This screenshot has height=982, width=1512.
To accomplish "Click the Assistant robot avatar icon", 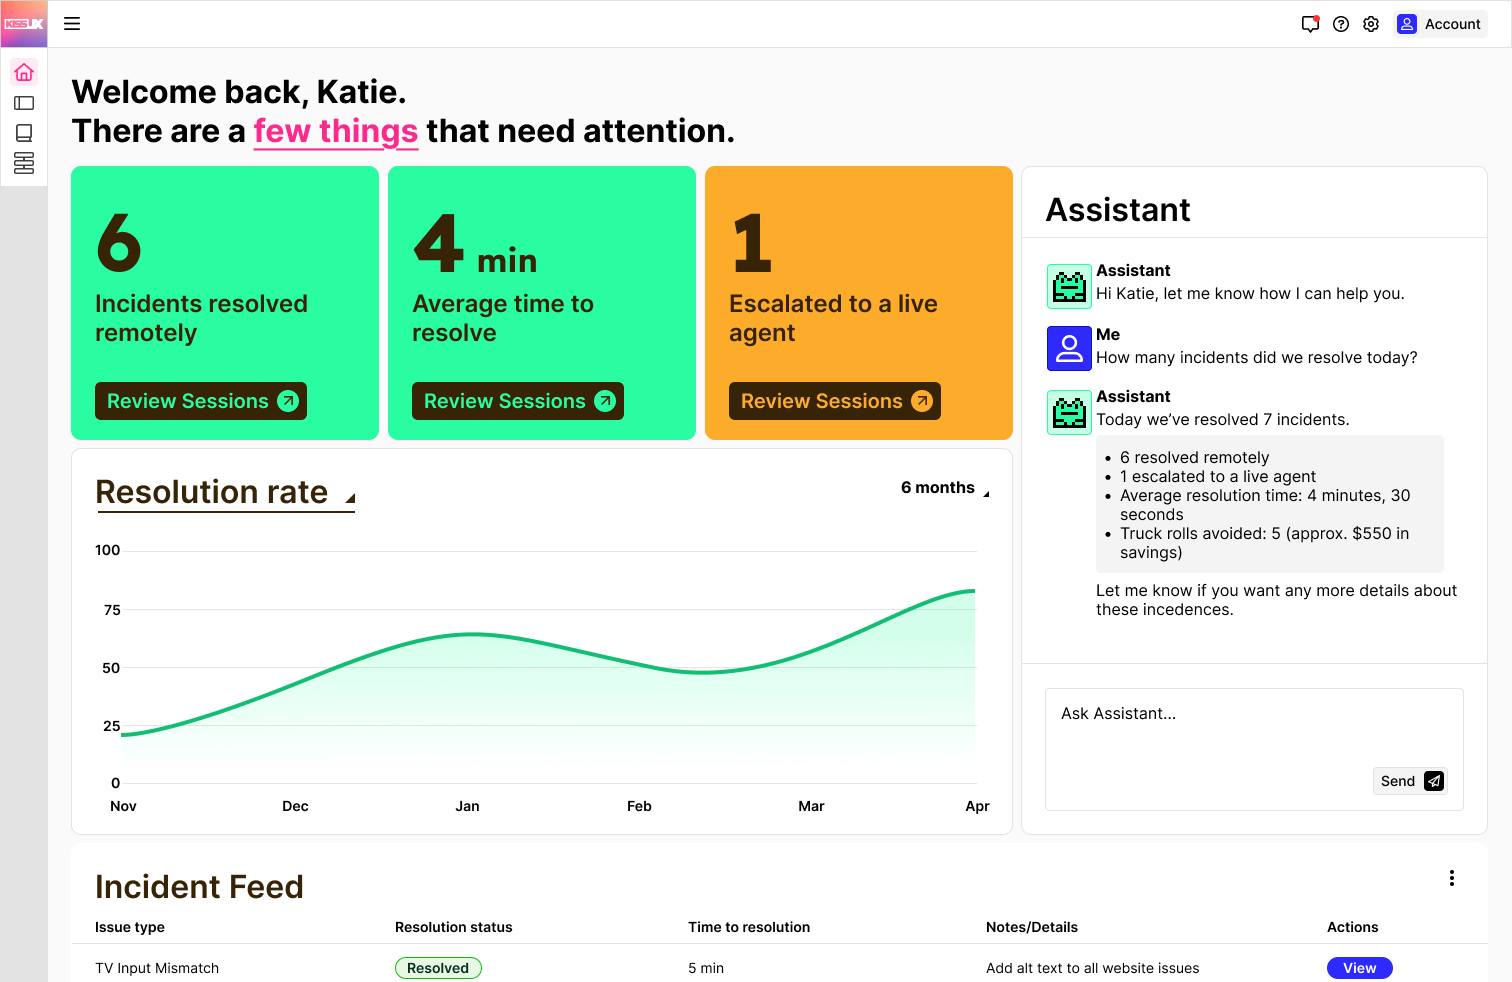I will point(1069,286).
